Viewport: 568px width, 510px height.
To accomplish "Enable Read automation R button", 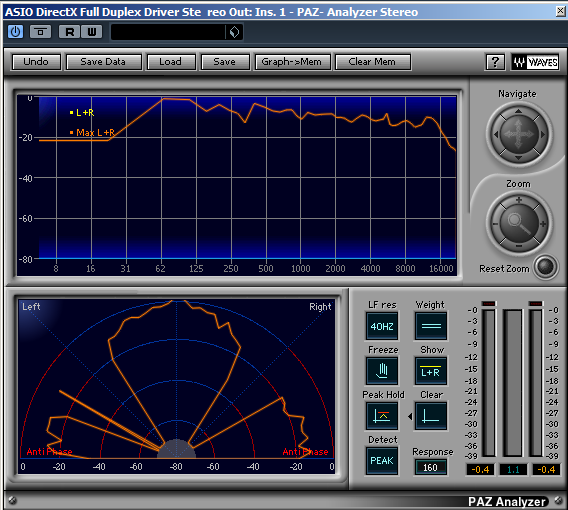I will (x=70, y=32).
